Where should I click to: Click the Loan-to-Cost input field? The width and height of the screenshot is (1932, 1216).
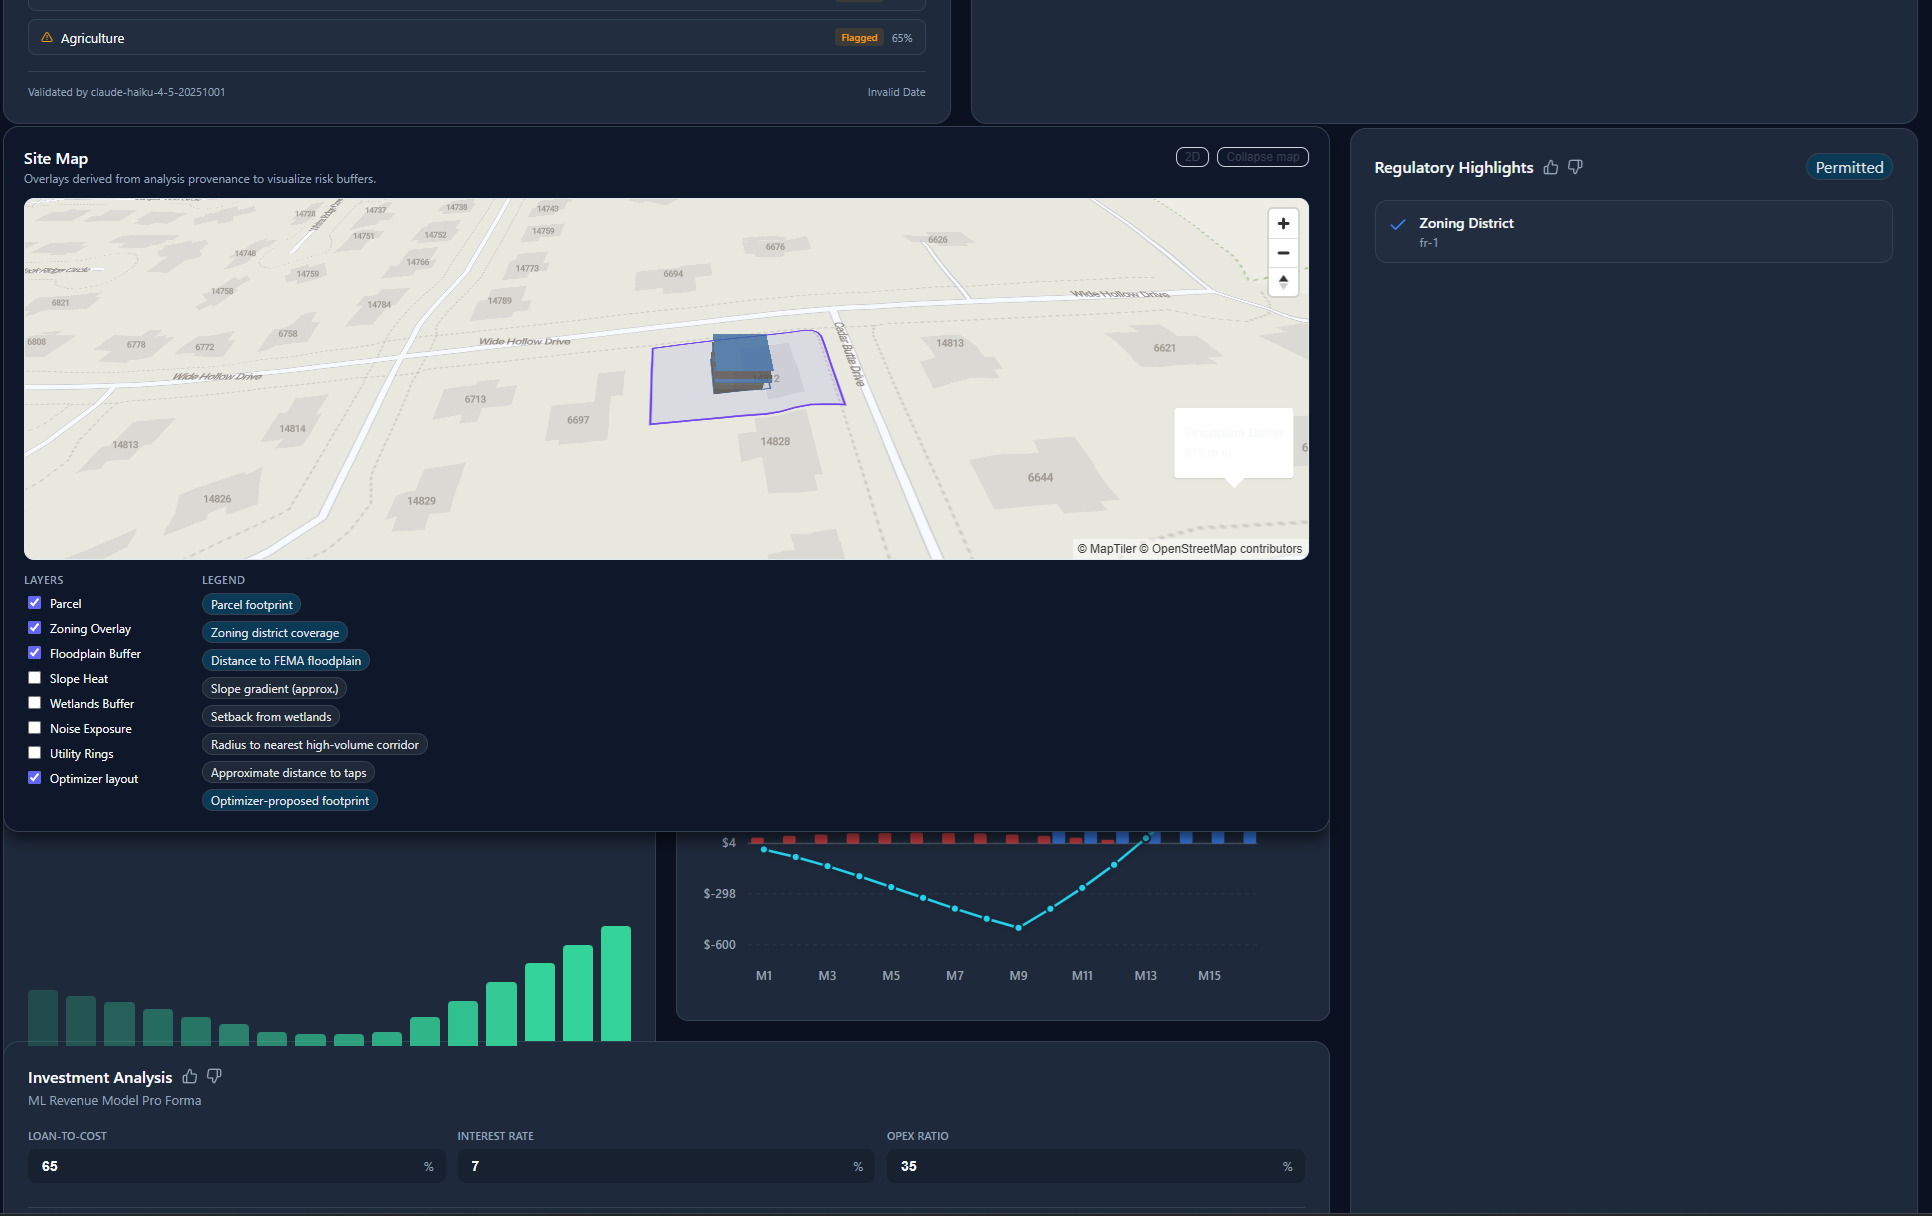236,1166
